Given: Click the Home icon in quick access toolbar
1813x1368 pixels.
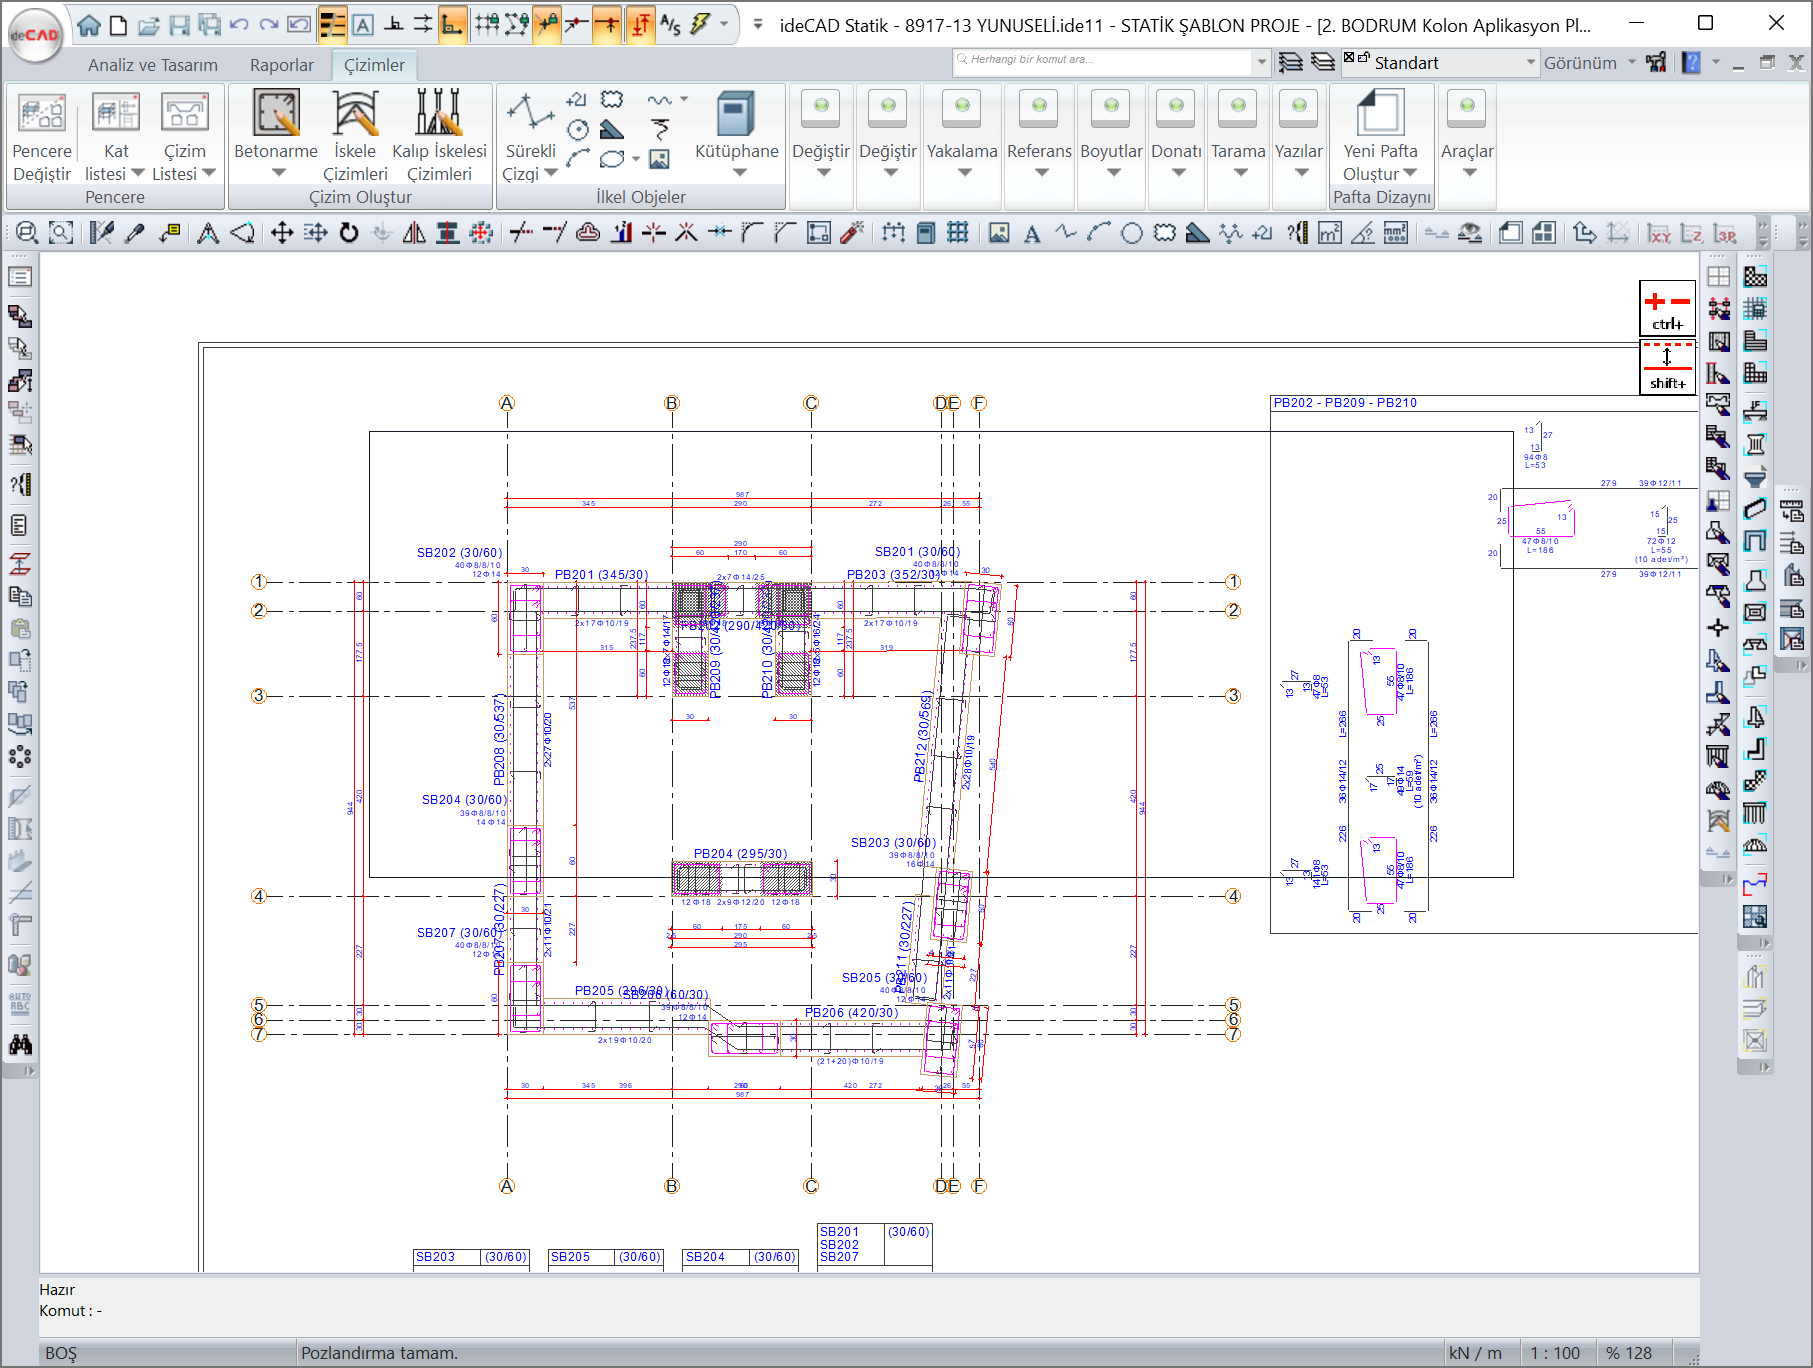Looking at the screenshot, I should pyautogui.click(x=89, y=25).
